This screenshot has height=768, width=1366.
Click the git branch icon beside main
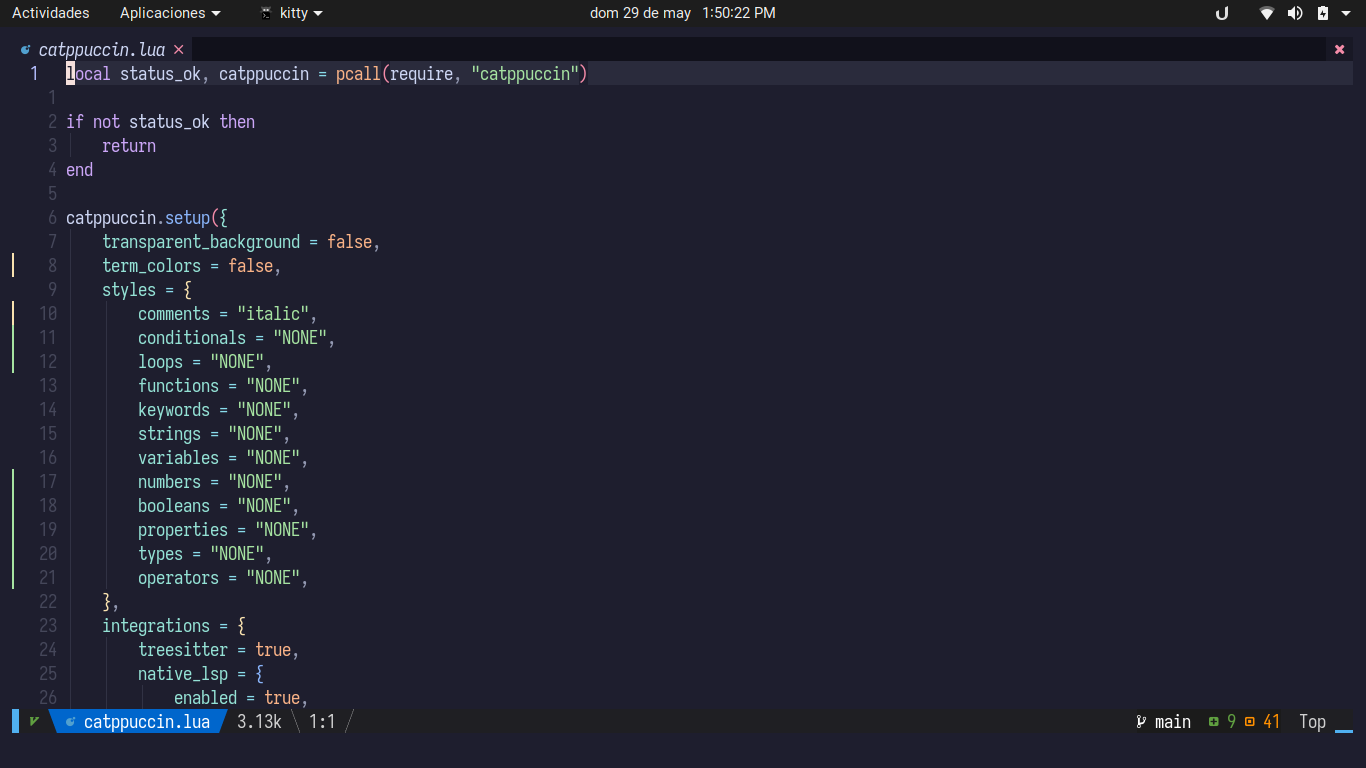(1141, 721)
